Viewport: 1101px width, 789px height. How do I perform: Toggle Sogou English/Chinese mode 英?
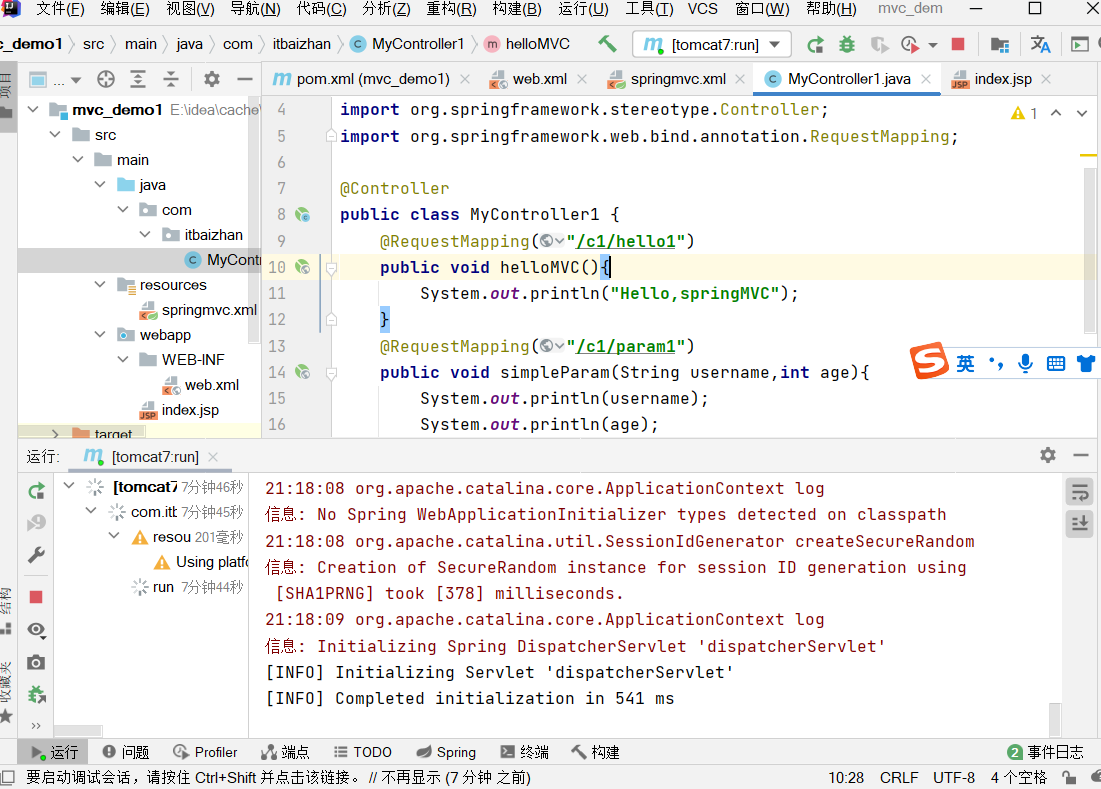(965, 364)
